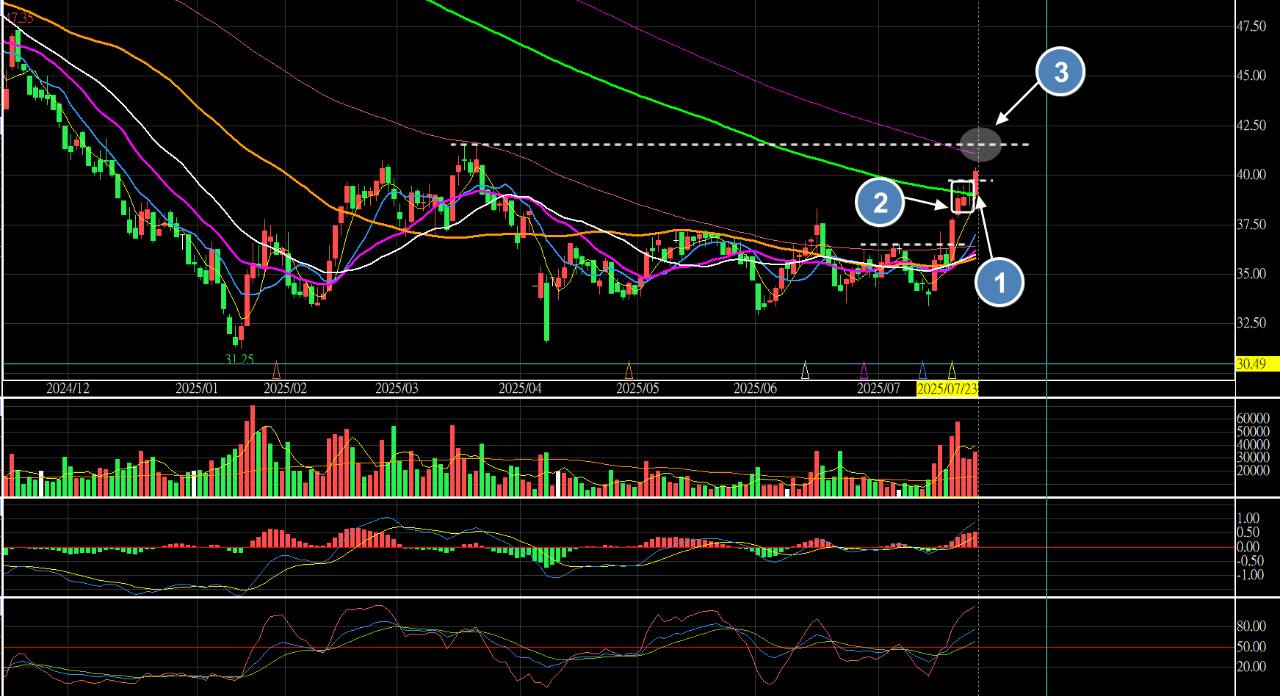The height and width of the screenshot is (696, 1280).
Task: Select the blue triangle marker on the date axis
Action: (923, 371)
